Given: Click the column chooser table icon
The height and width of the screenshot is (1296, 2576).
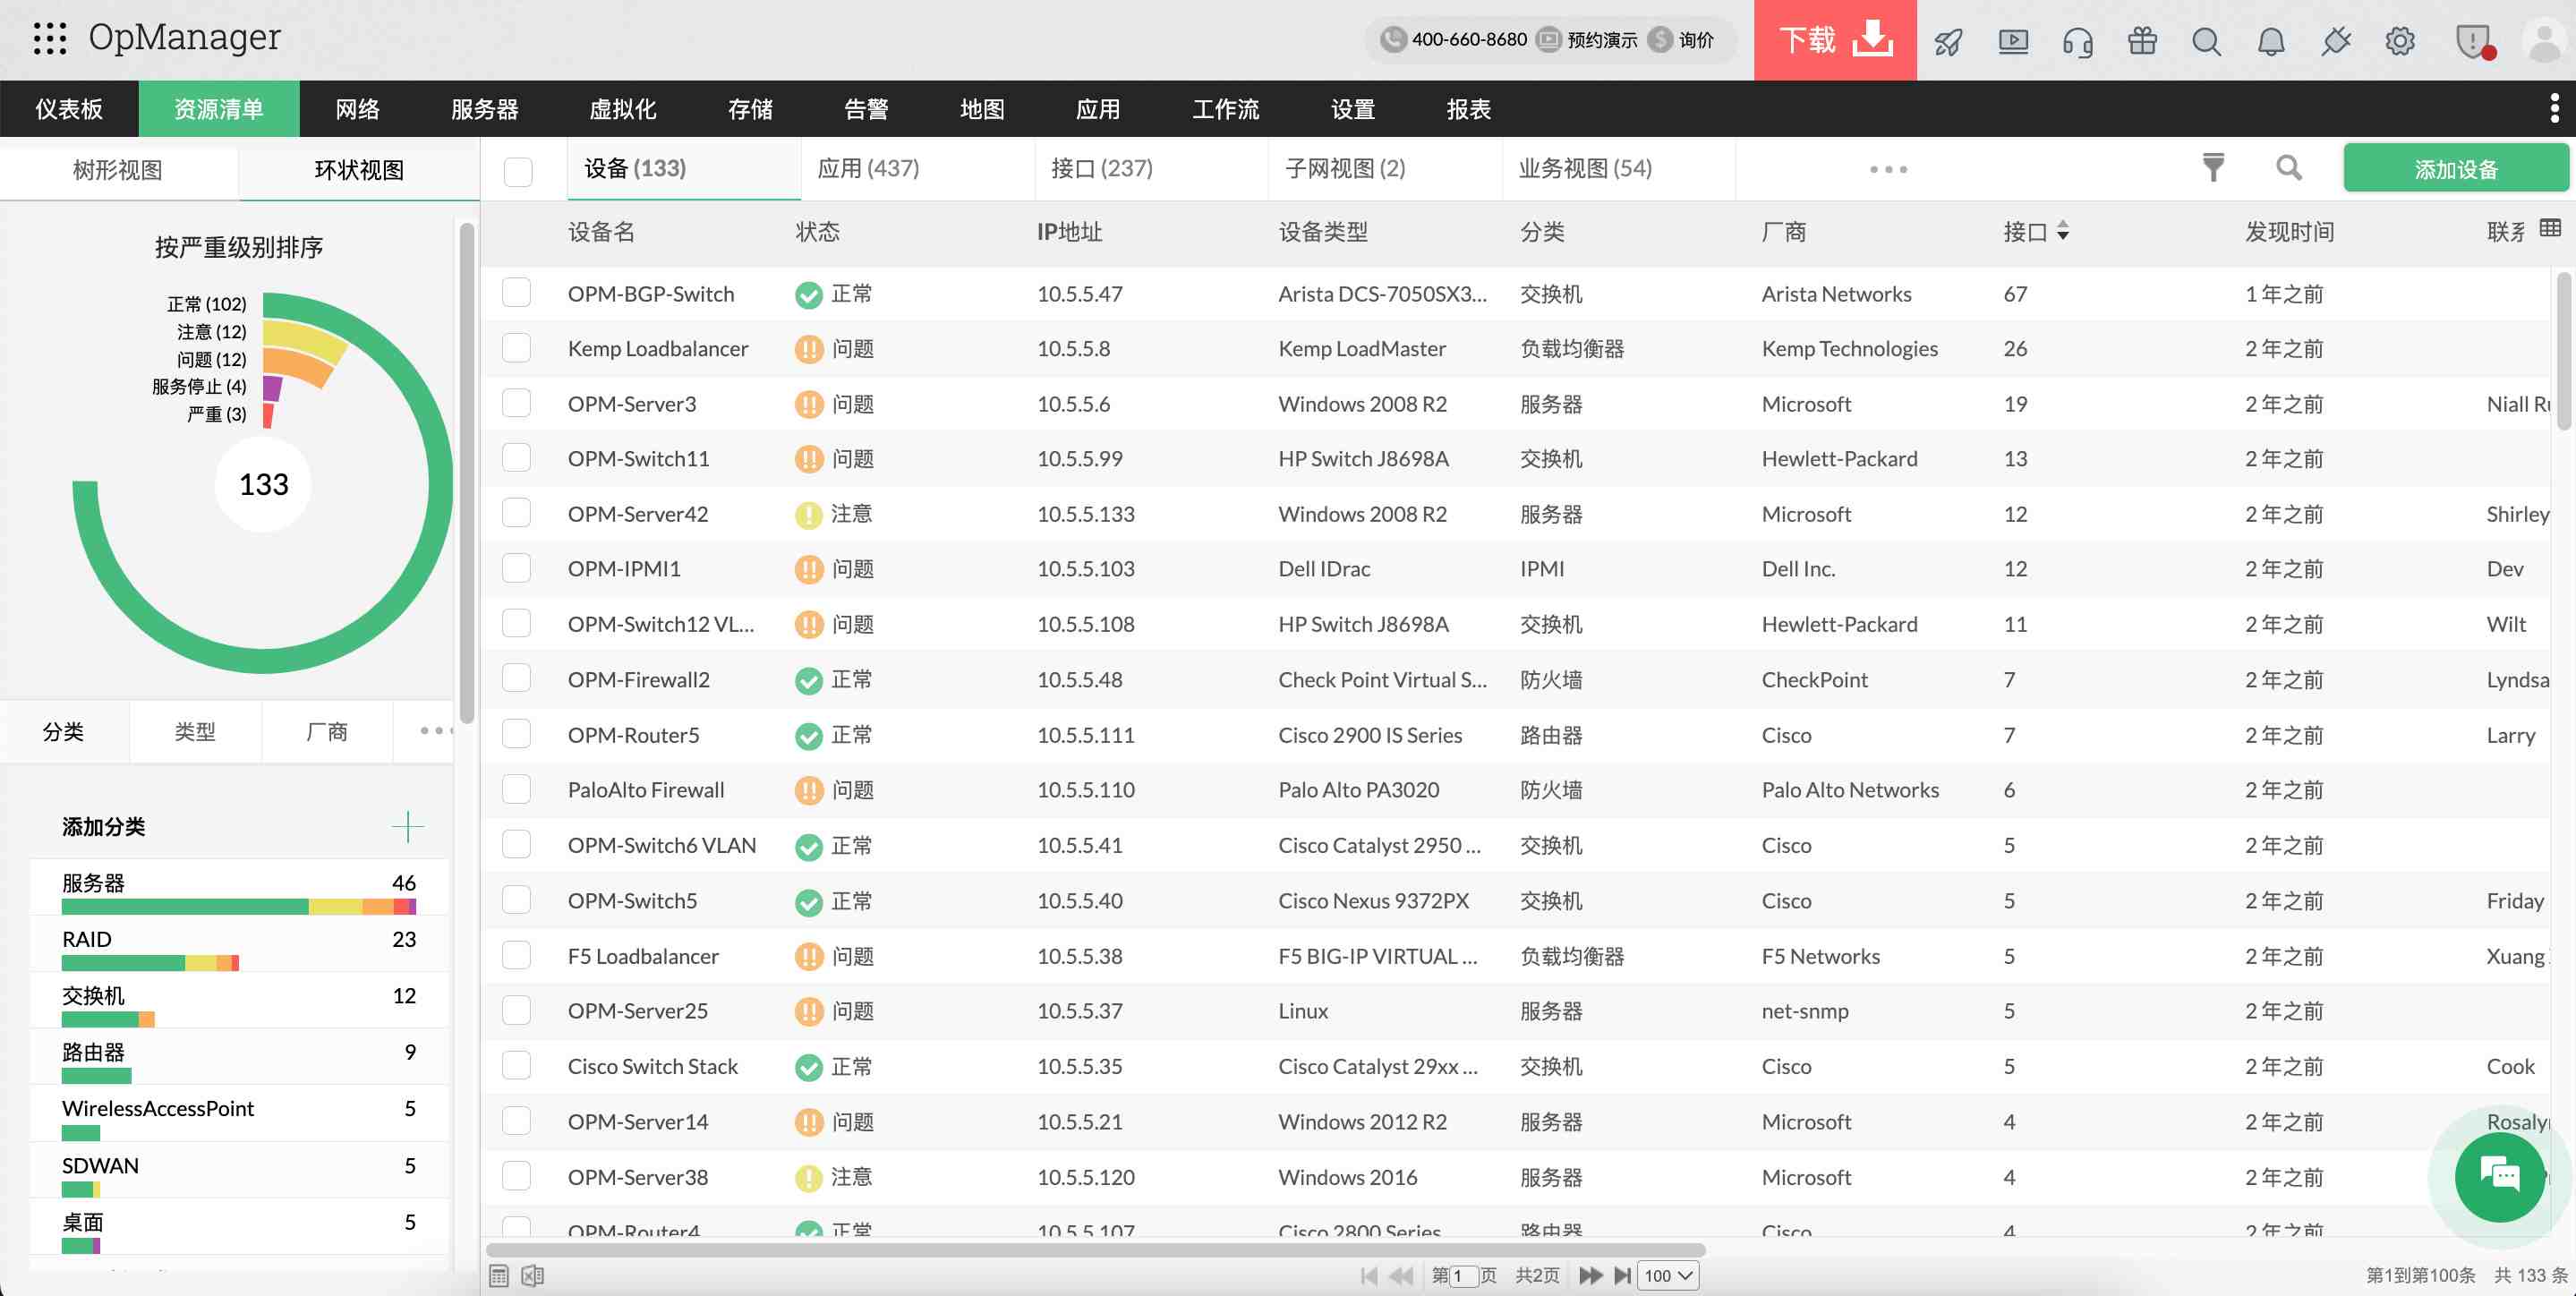Looking at the screenshot, I should click(2550, 228).
